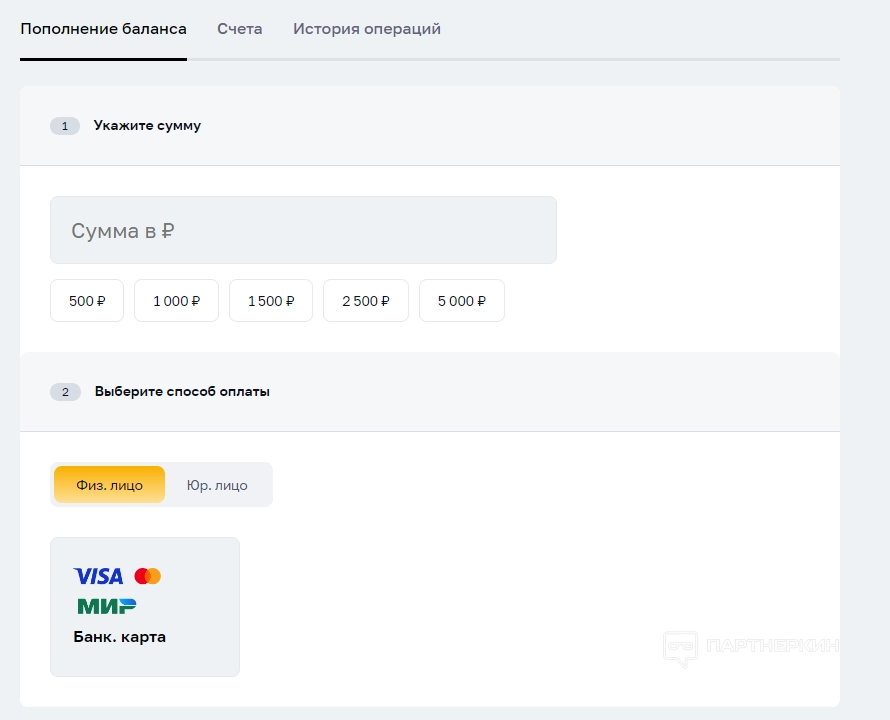The image size is (890, 720).
Task: Click the Выберите способ оплаты section heading
Action: coord(182,392)
